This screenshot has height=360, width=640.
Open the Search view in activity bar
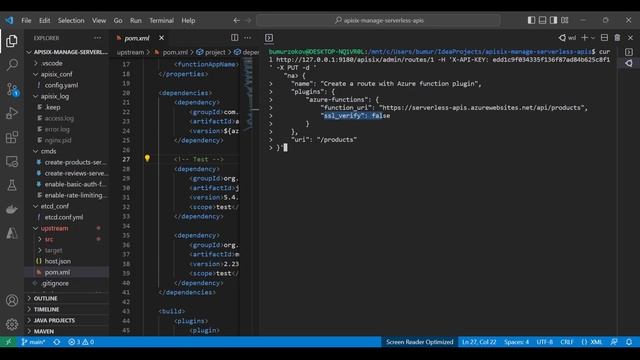point(12,64)
